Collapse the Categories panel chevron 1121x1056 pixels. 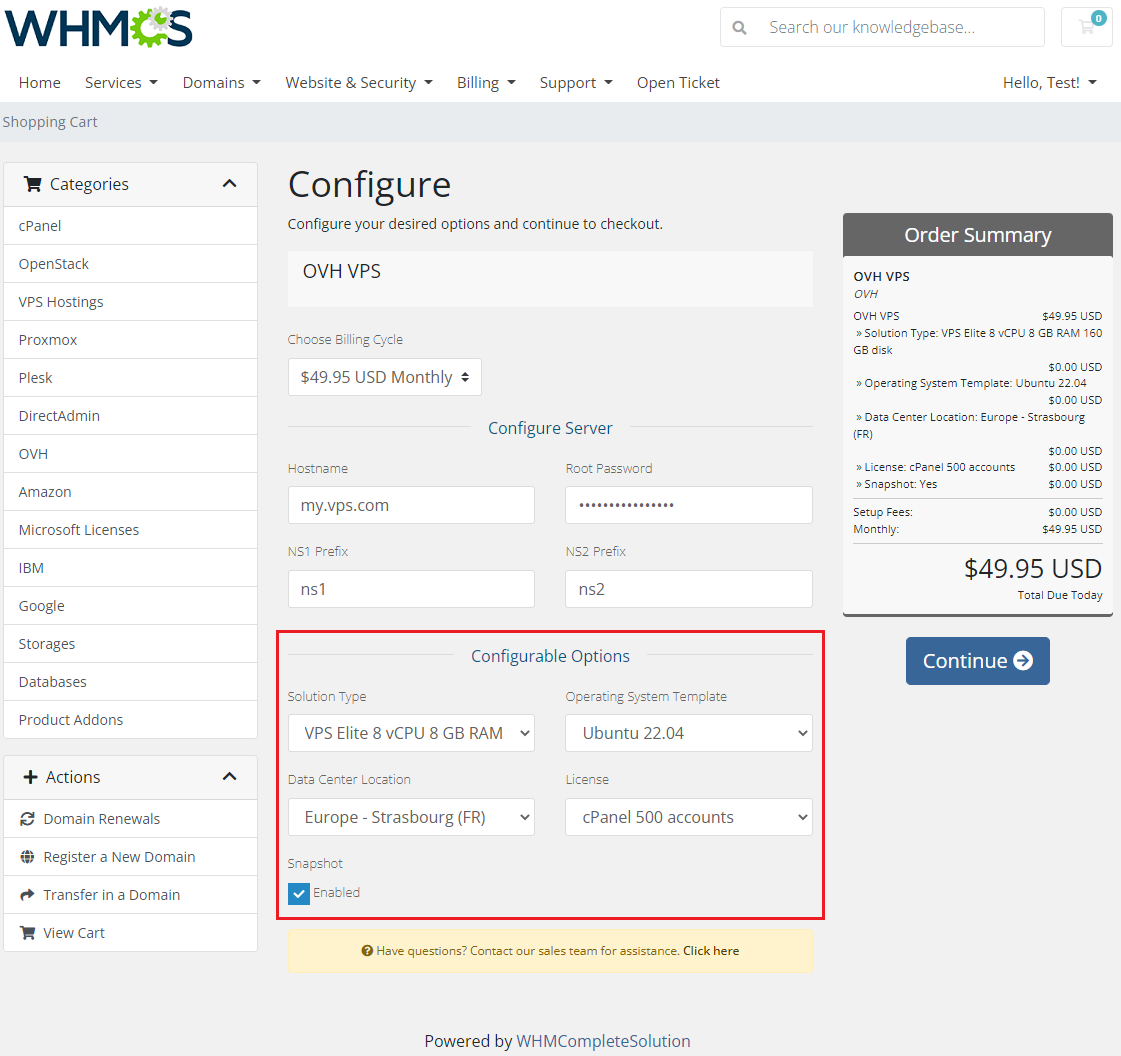click(229, 184)
